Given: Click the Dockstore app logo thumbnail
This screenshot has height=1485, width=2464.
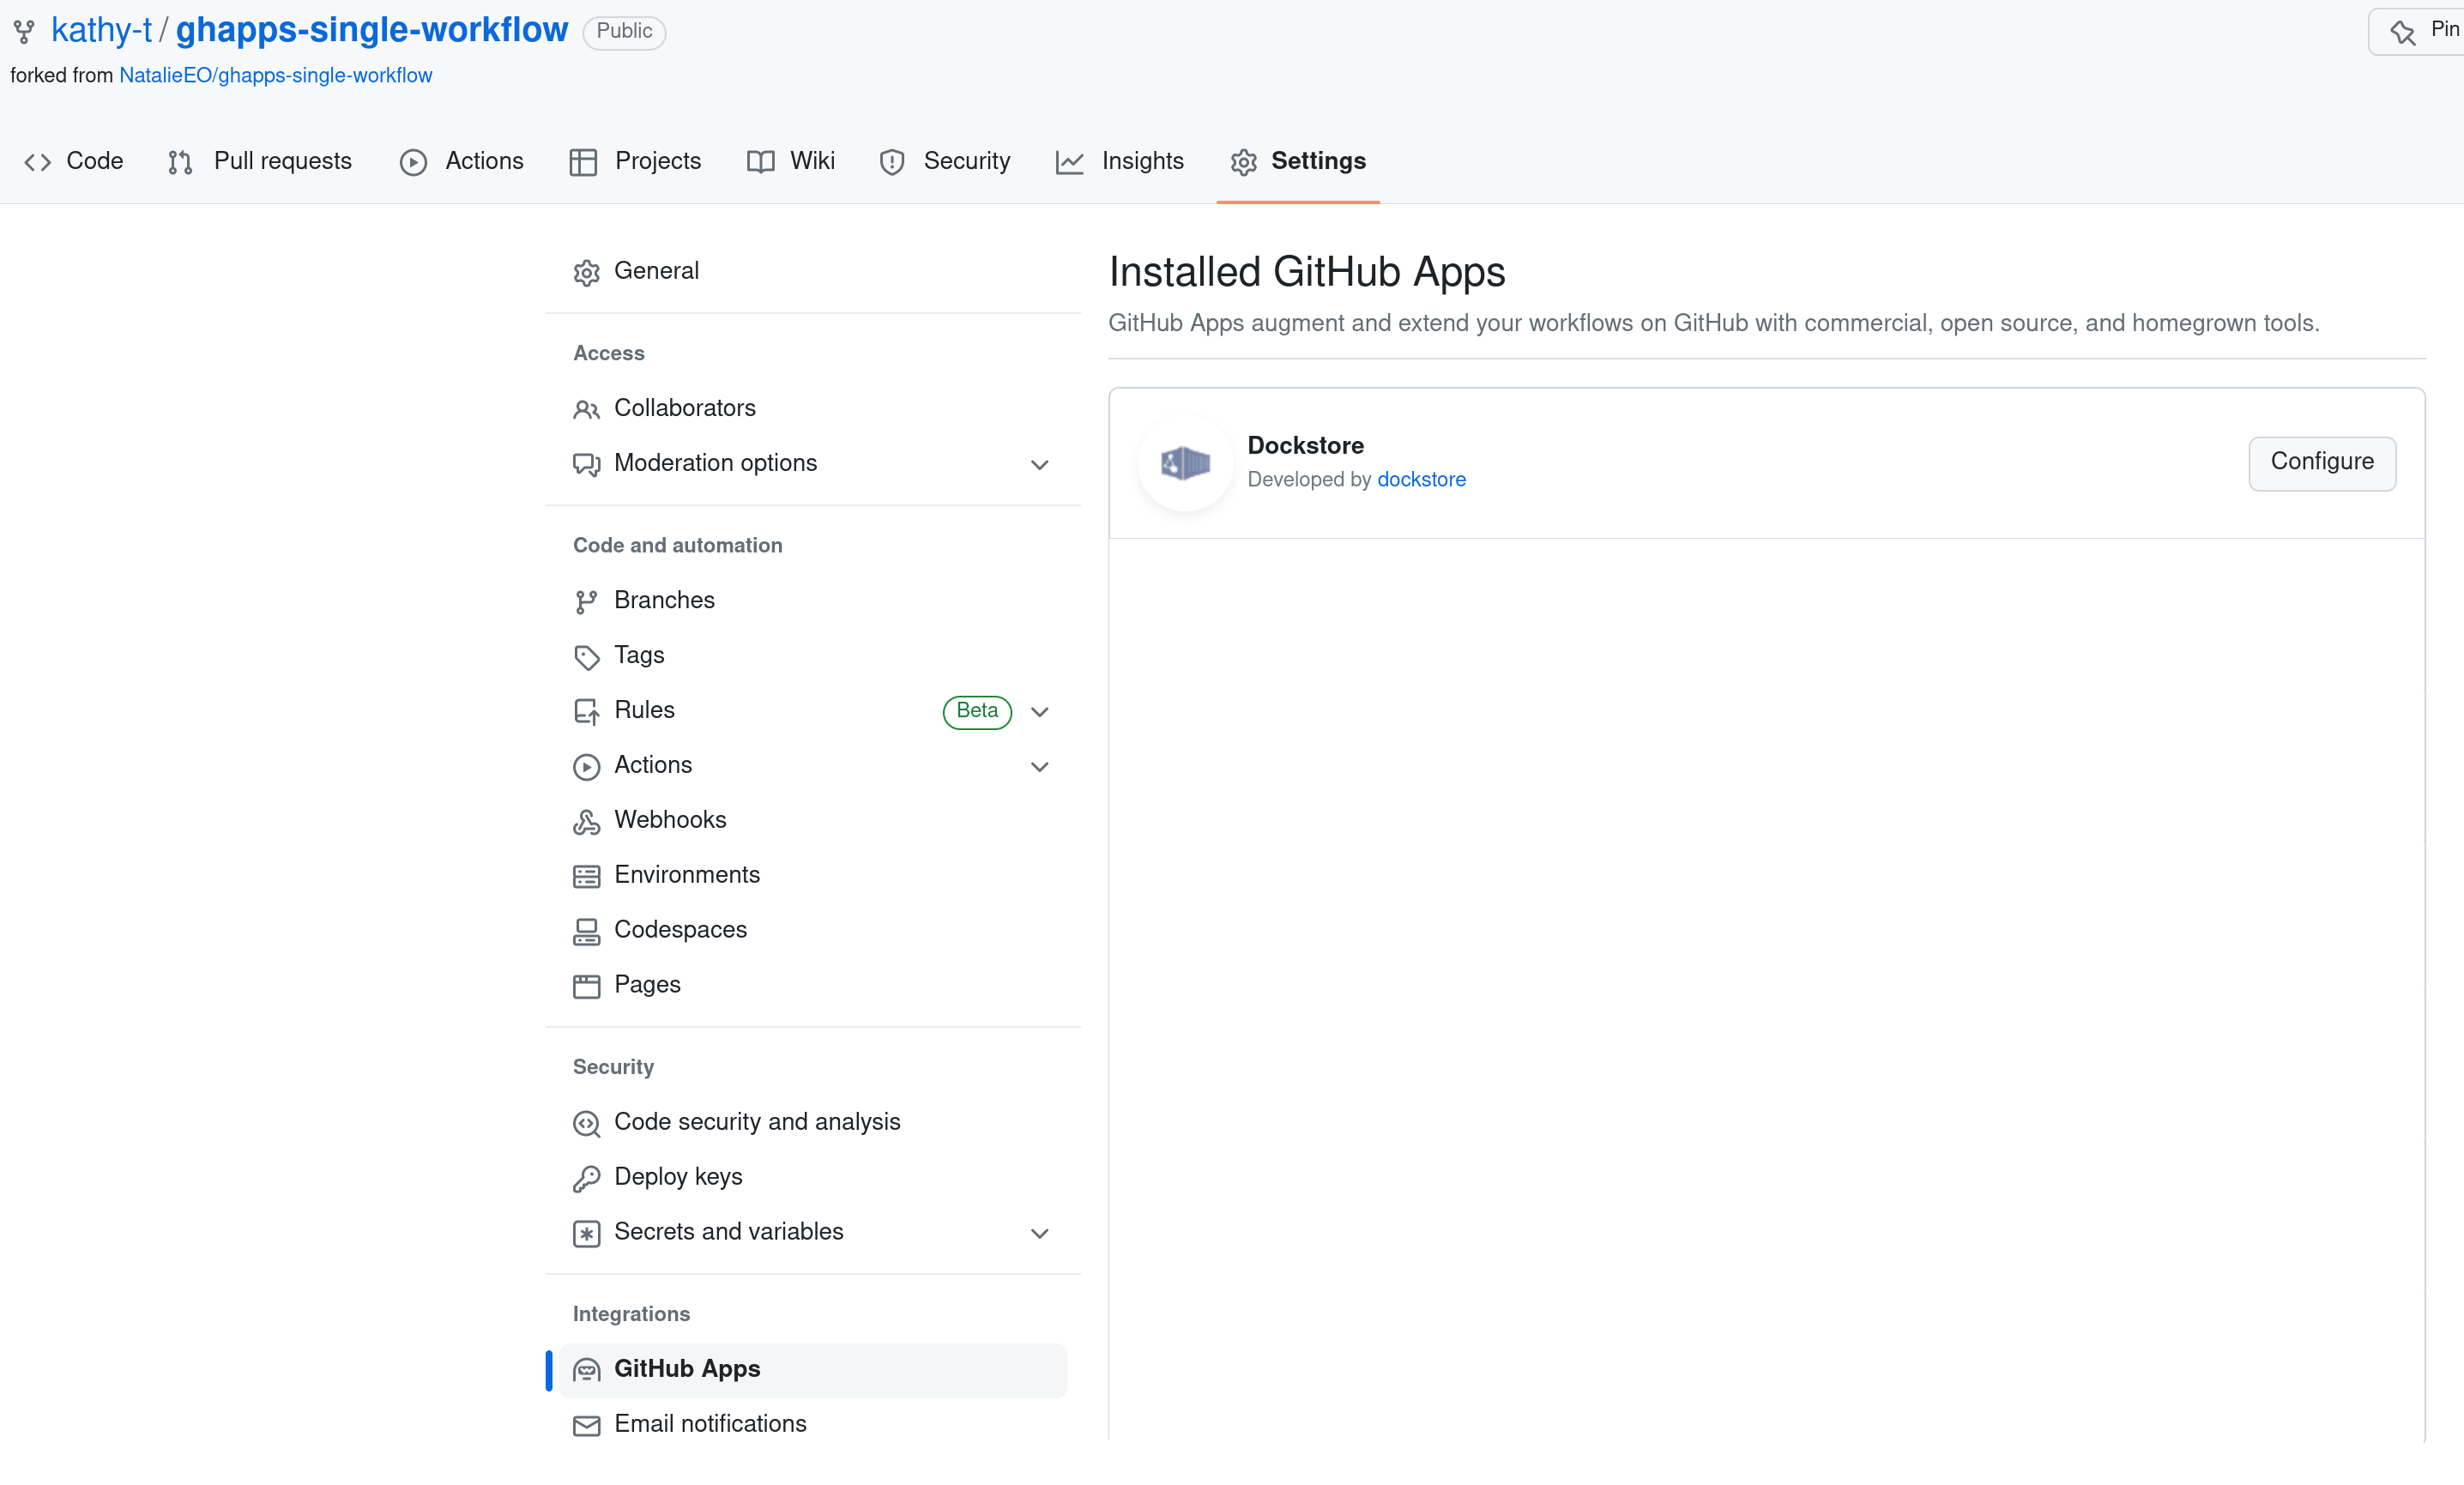Looking at the screenshot, I should point(1185,462).
